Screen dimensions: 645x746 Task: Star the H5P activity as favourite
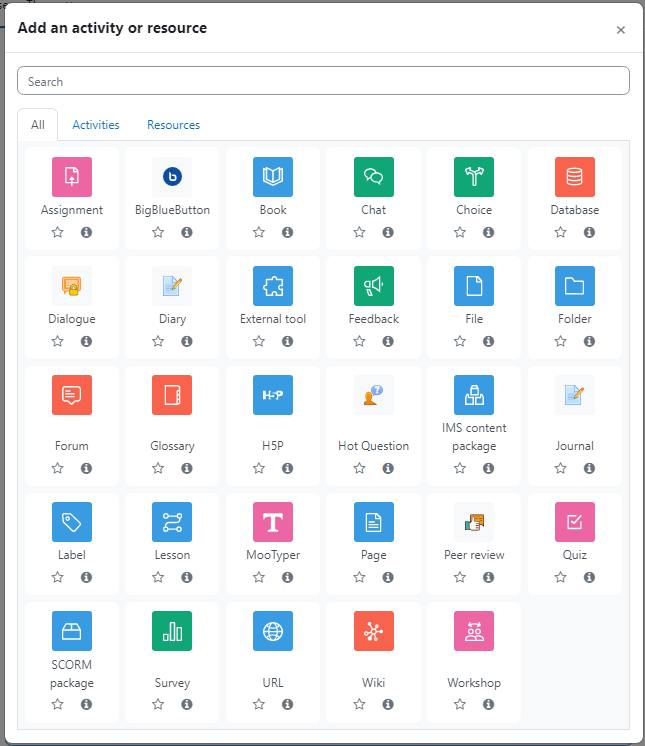click(259, 468)
